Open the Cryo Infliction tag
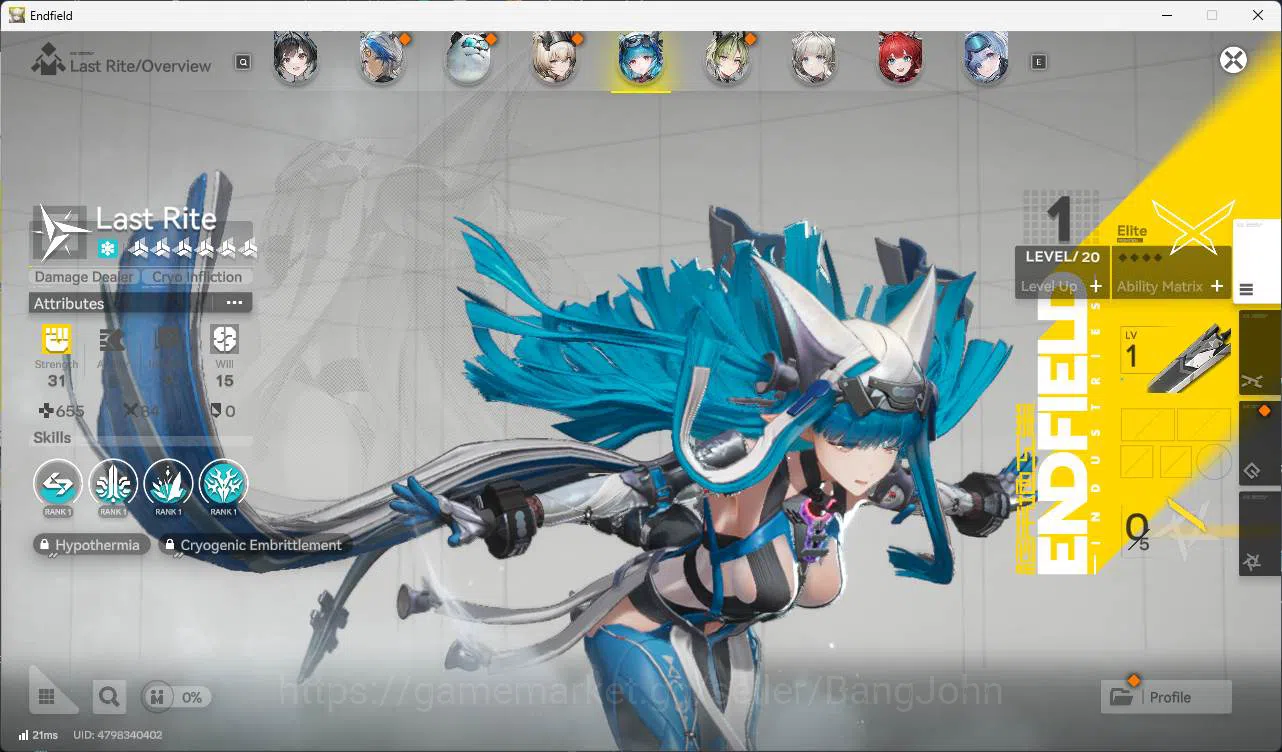 coord(197,277)
